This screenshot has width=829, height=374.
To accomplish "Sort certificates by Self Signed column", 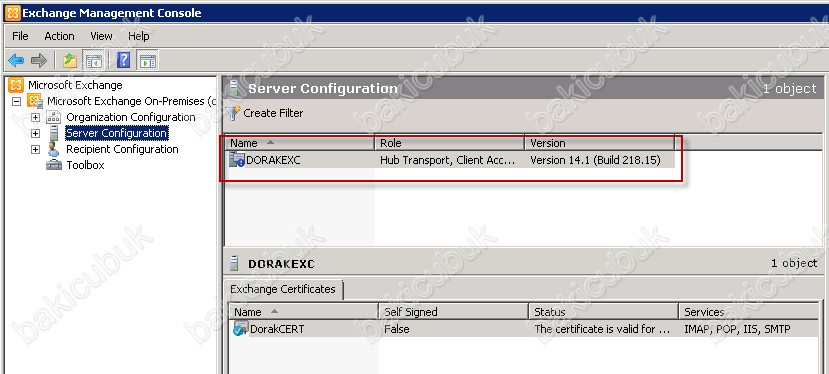I will click(x=454, y=312).
